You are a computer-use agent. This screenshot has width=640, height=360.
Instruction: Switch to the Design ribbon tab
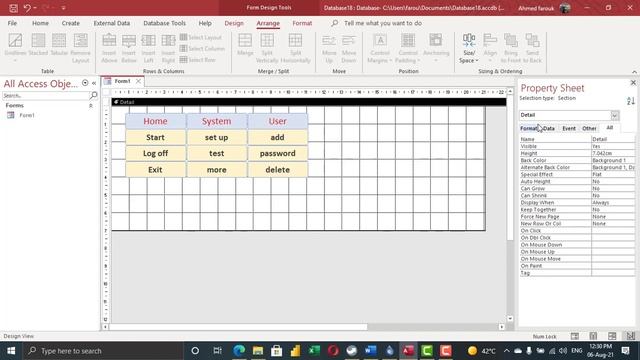(234, 23)
